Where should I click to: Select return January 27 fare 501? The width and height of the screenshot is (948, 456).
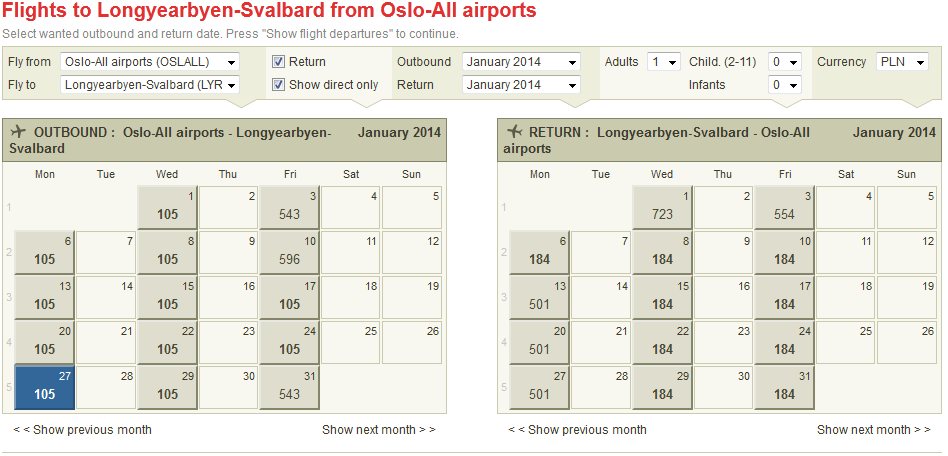[x=540, y=388]
